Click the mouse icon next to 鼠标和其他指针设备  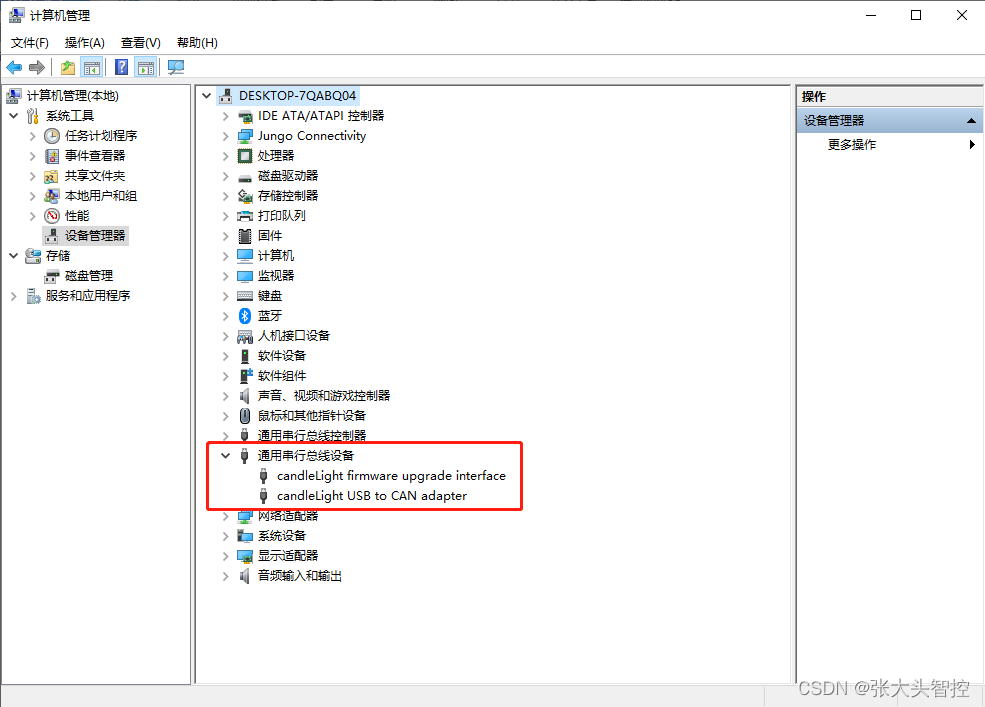coord(245,415)
